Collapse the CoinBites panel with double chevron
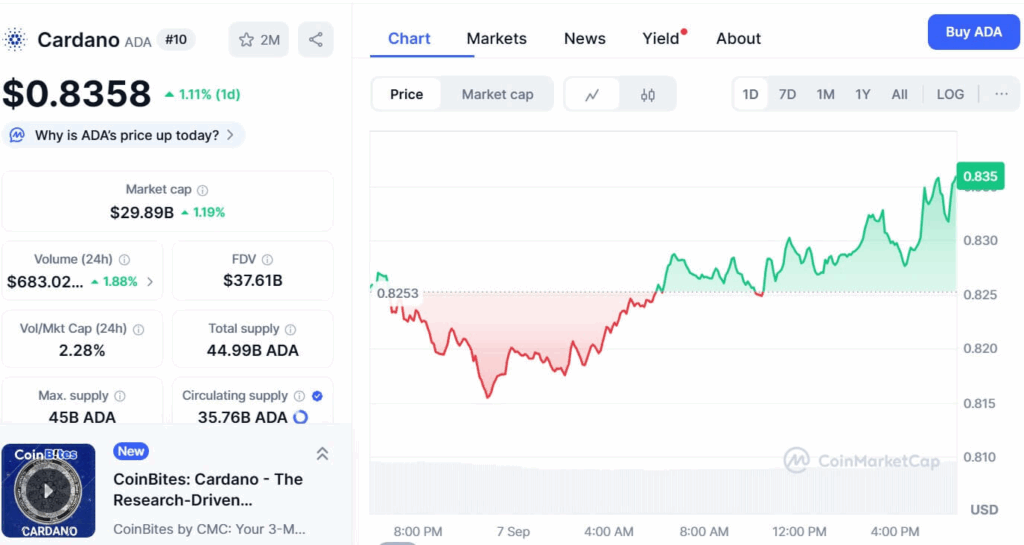Screen dimensions: 1024x545 coord(322,454)
